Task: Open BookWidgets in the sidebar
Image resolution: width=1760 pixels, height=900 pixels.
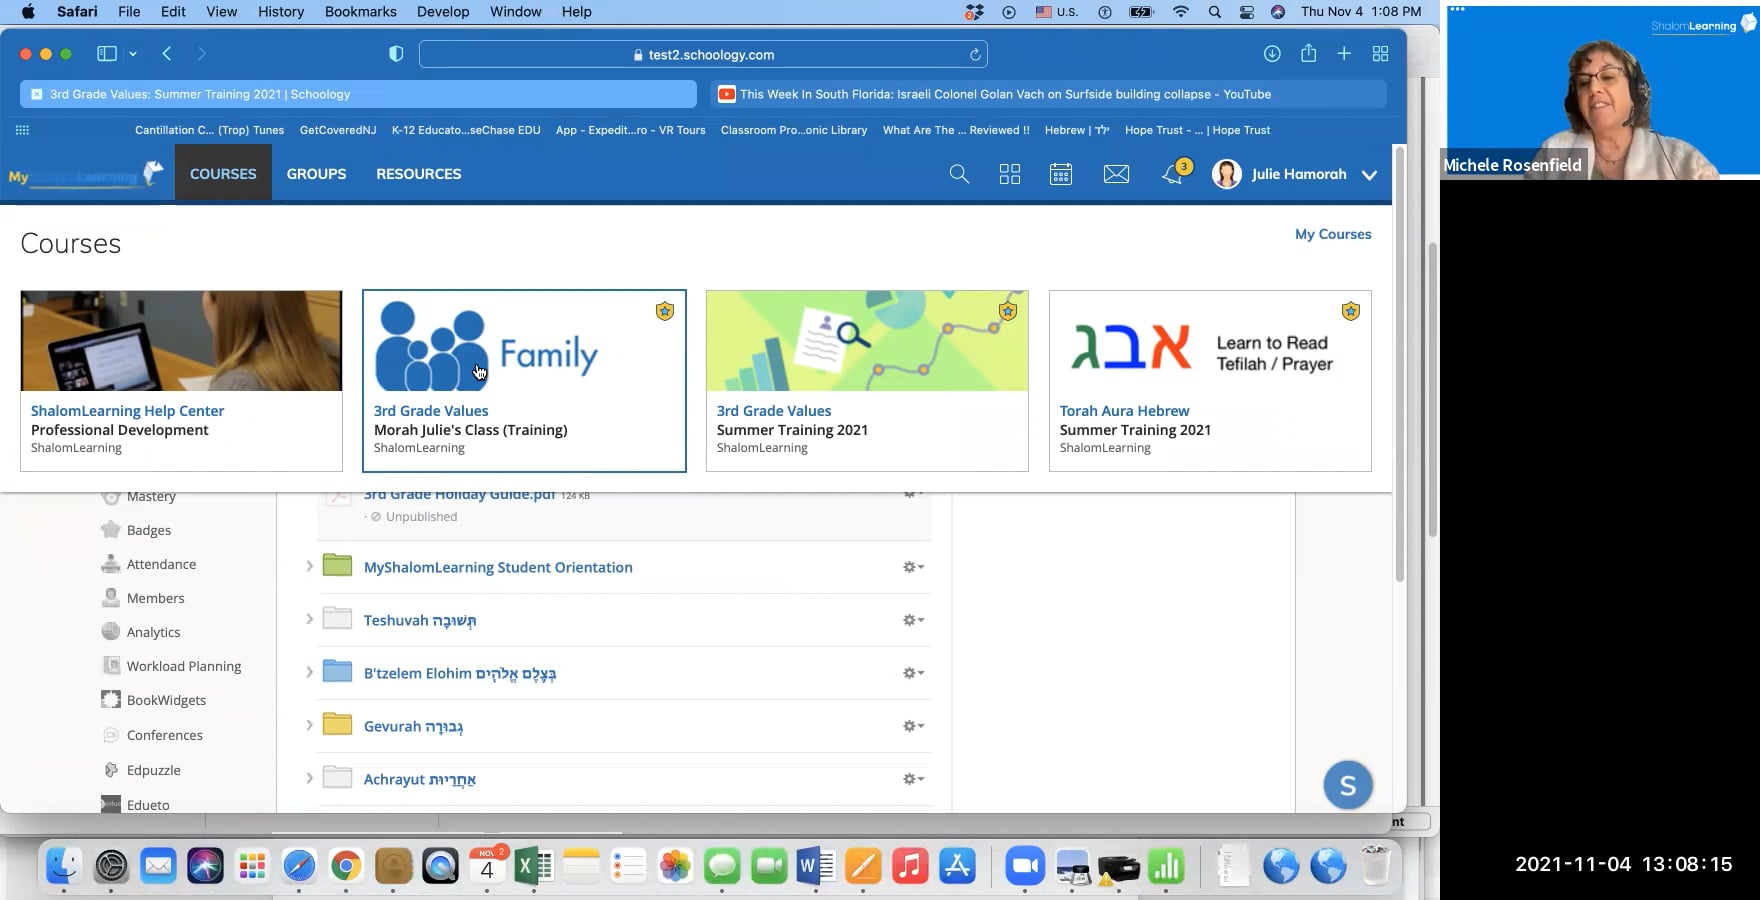Action: point(165,700)
